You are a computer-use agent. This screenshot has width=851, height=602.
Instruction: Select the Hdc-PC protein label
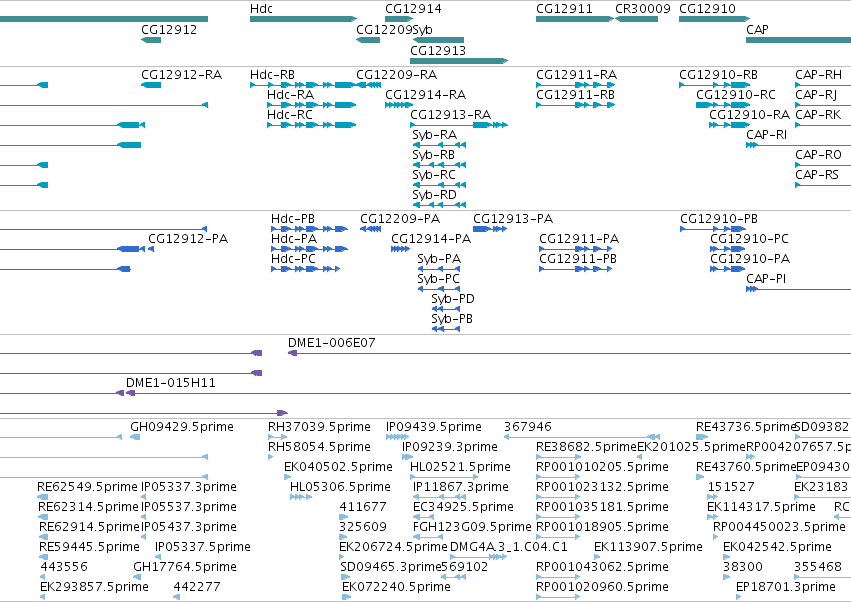point(293,259)
